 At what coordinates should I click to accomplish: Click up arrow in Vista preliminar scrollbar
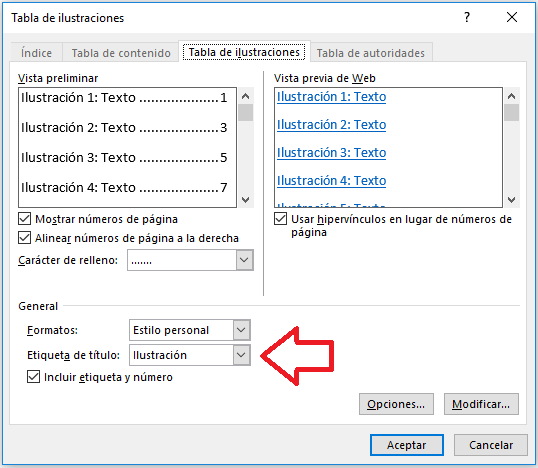[x=245, y=96]
